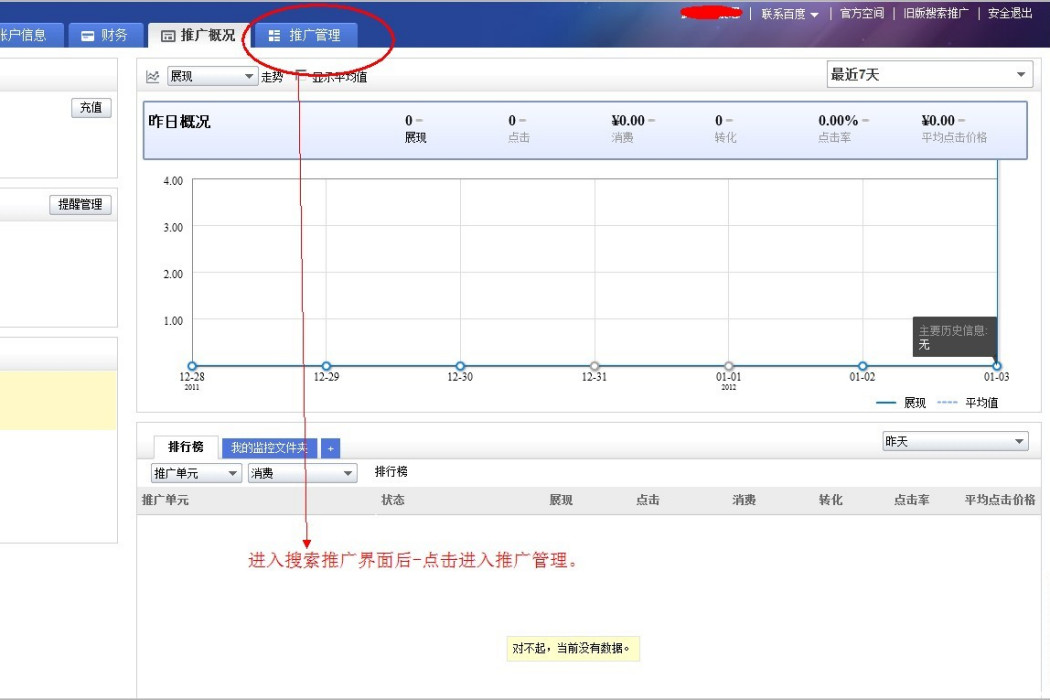Click the trend chart icon beside 展现 dropdown
Screen dimensions: 1050x700
pyautogui.click(x=153, y=77)
